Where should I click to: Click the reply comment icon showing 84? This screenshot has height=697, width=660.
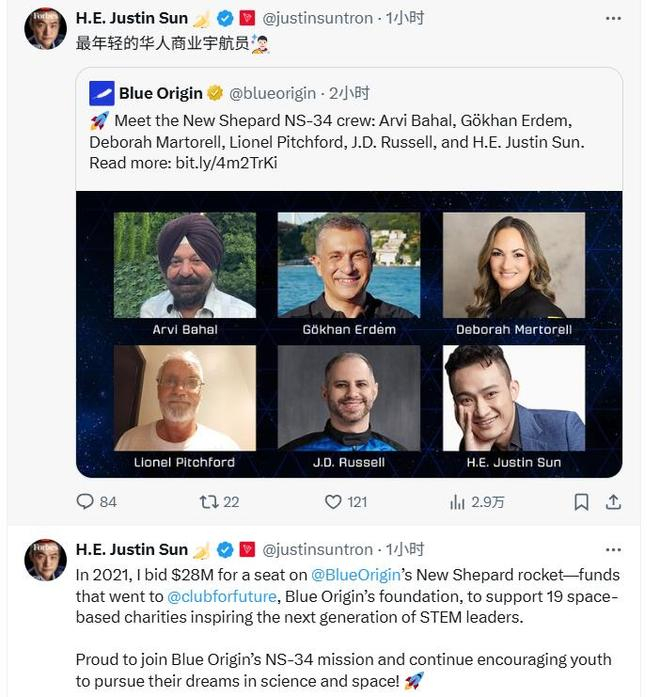85,502
